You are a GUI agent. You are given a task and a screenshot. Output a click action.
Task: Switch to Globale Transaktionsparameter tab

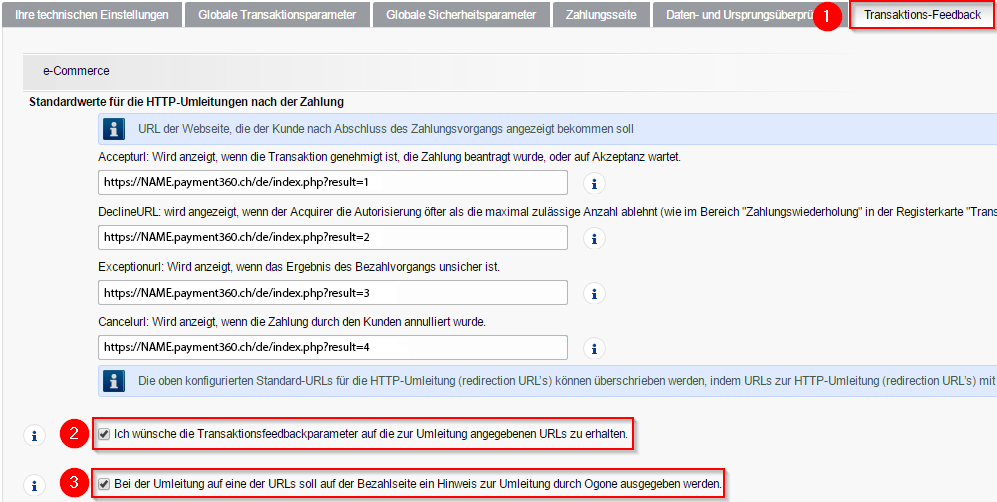coord(277,15)
